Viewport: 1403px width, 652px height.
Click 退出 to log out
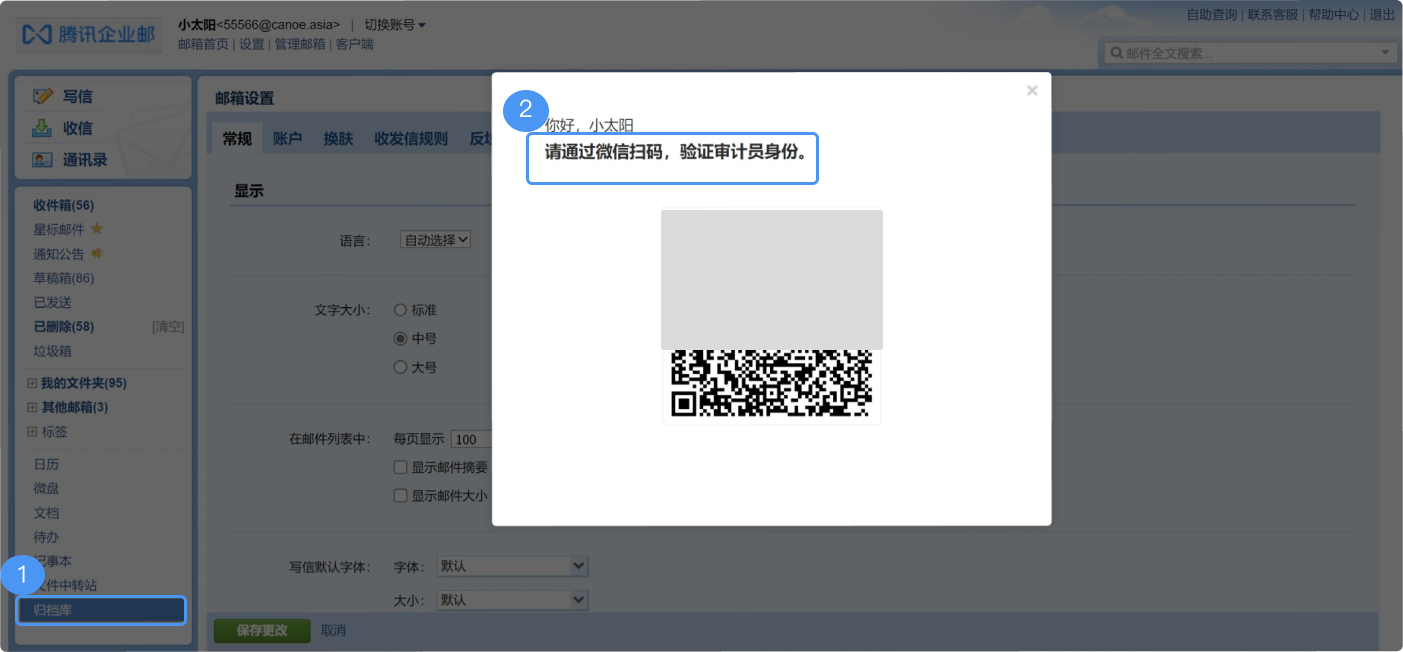tap(1382, 14)
